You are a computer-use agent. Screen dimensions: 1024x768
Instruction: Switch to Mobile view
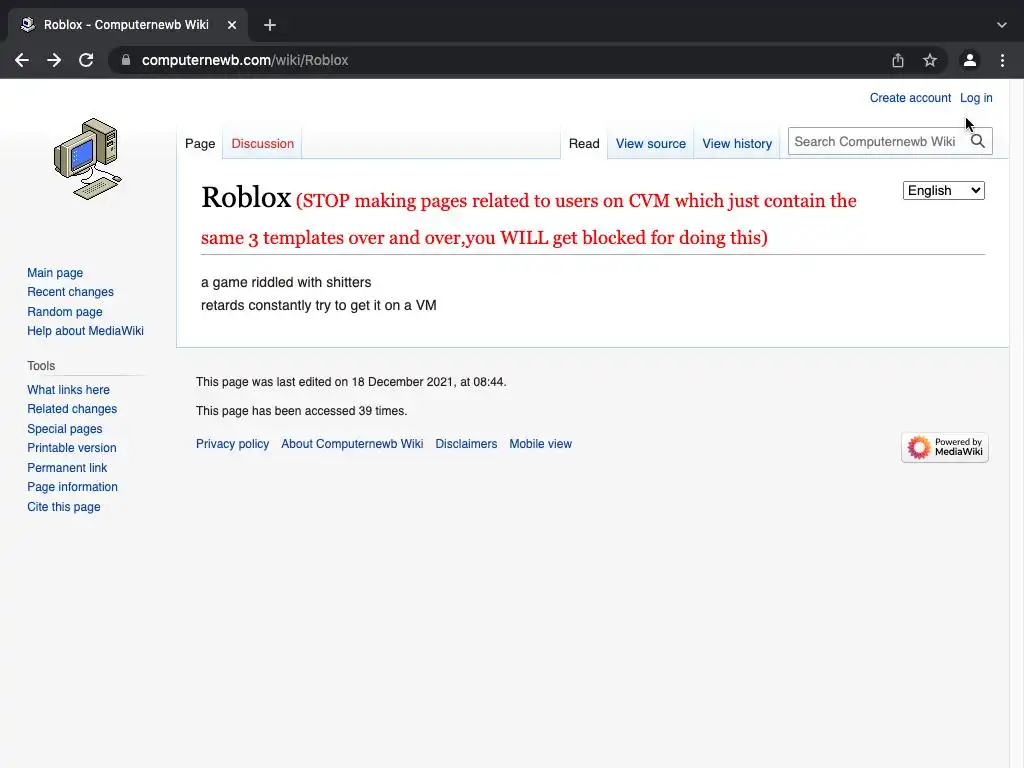pyautogui.click(x=541, y=444)
